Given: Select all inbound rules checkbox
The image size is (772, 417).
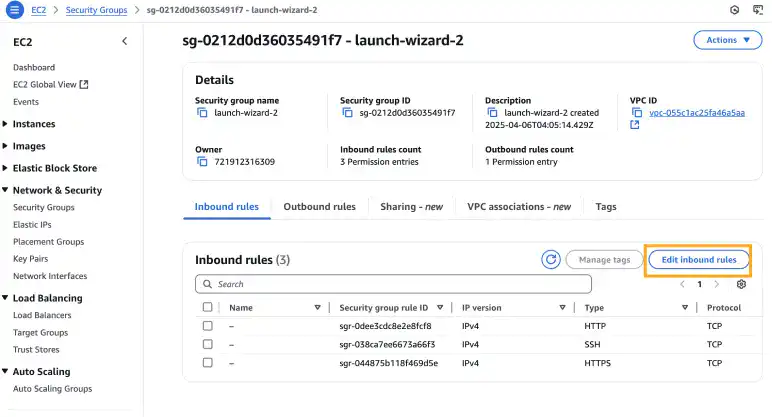Looking at the screenshot, I should [x=208, y=307].
